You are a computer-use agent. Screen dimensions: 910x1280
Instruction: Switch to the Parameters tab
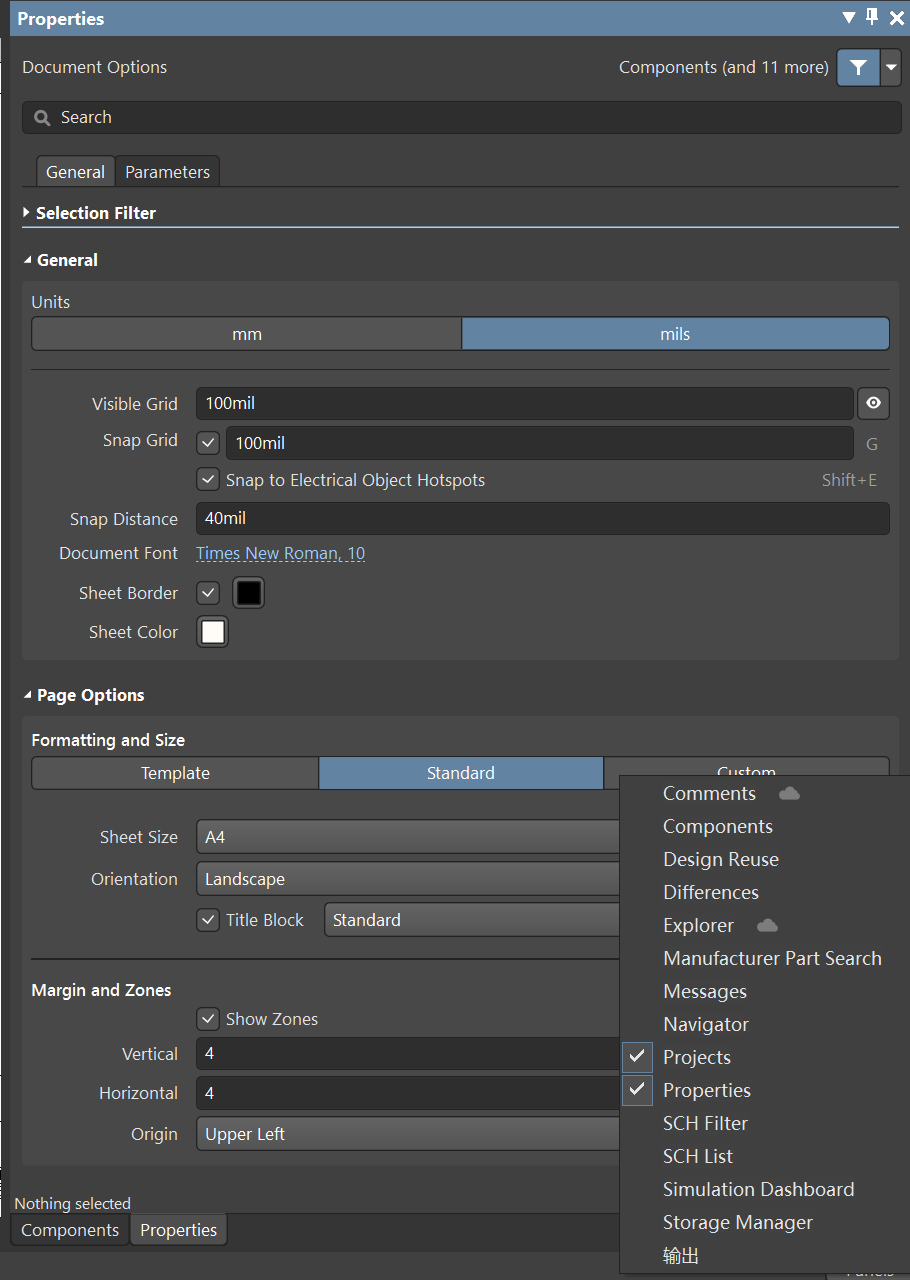coord(167,172)
